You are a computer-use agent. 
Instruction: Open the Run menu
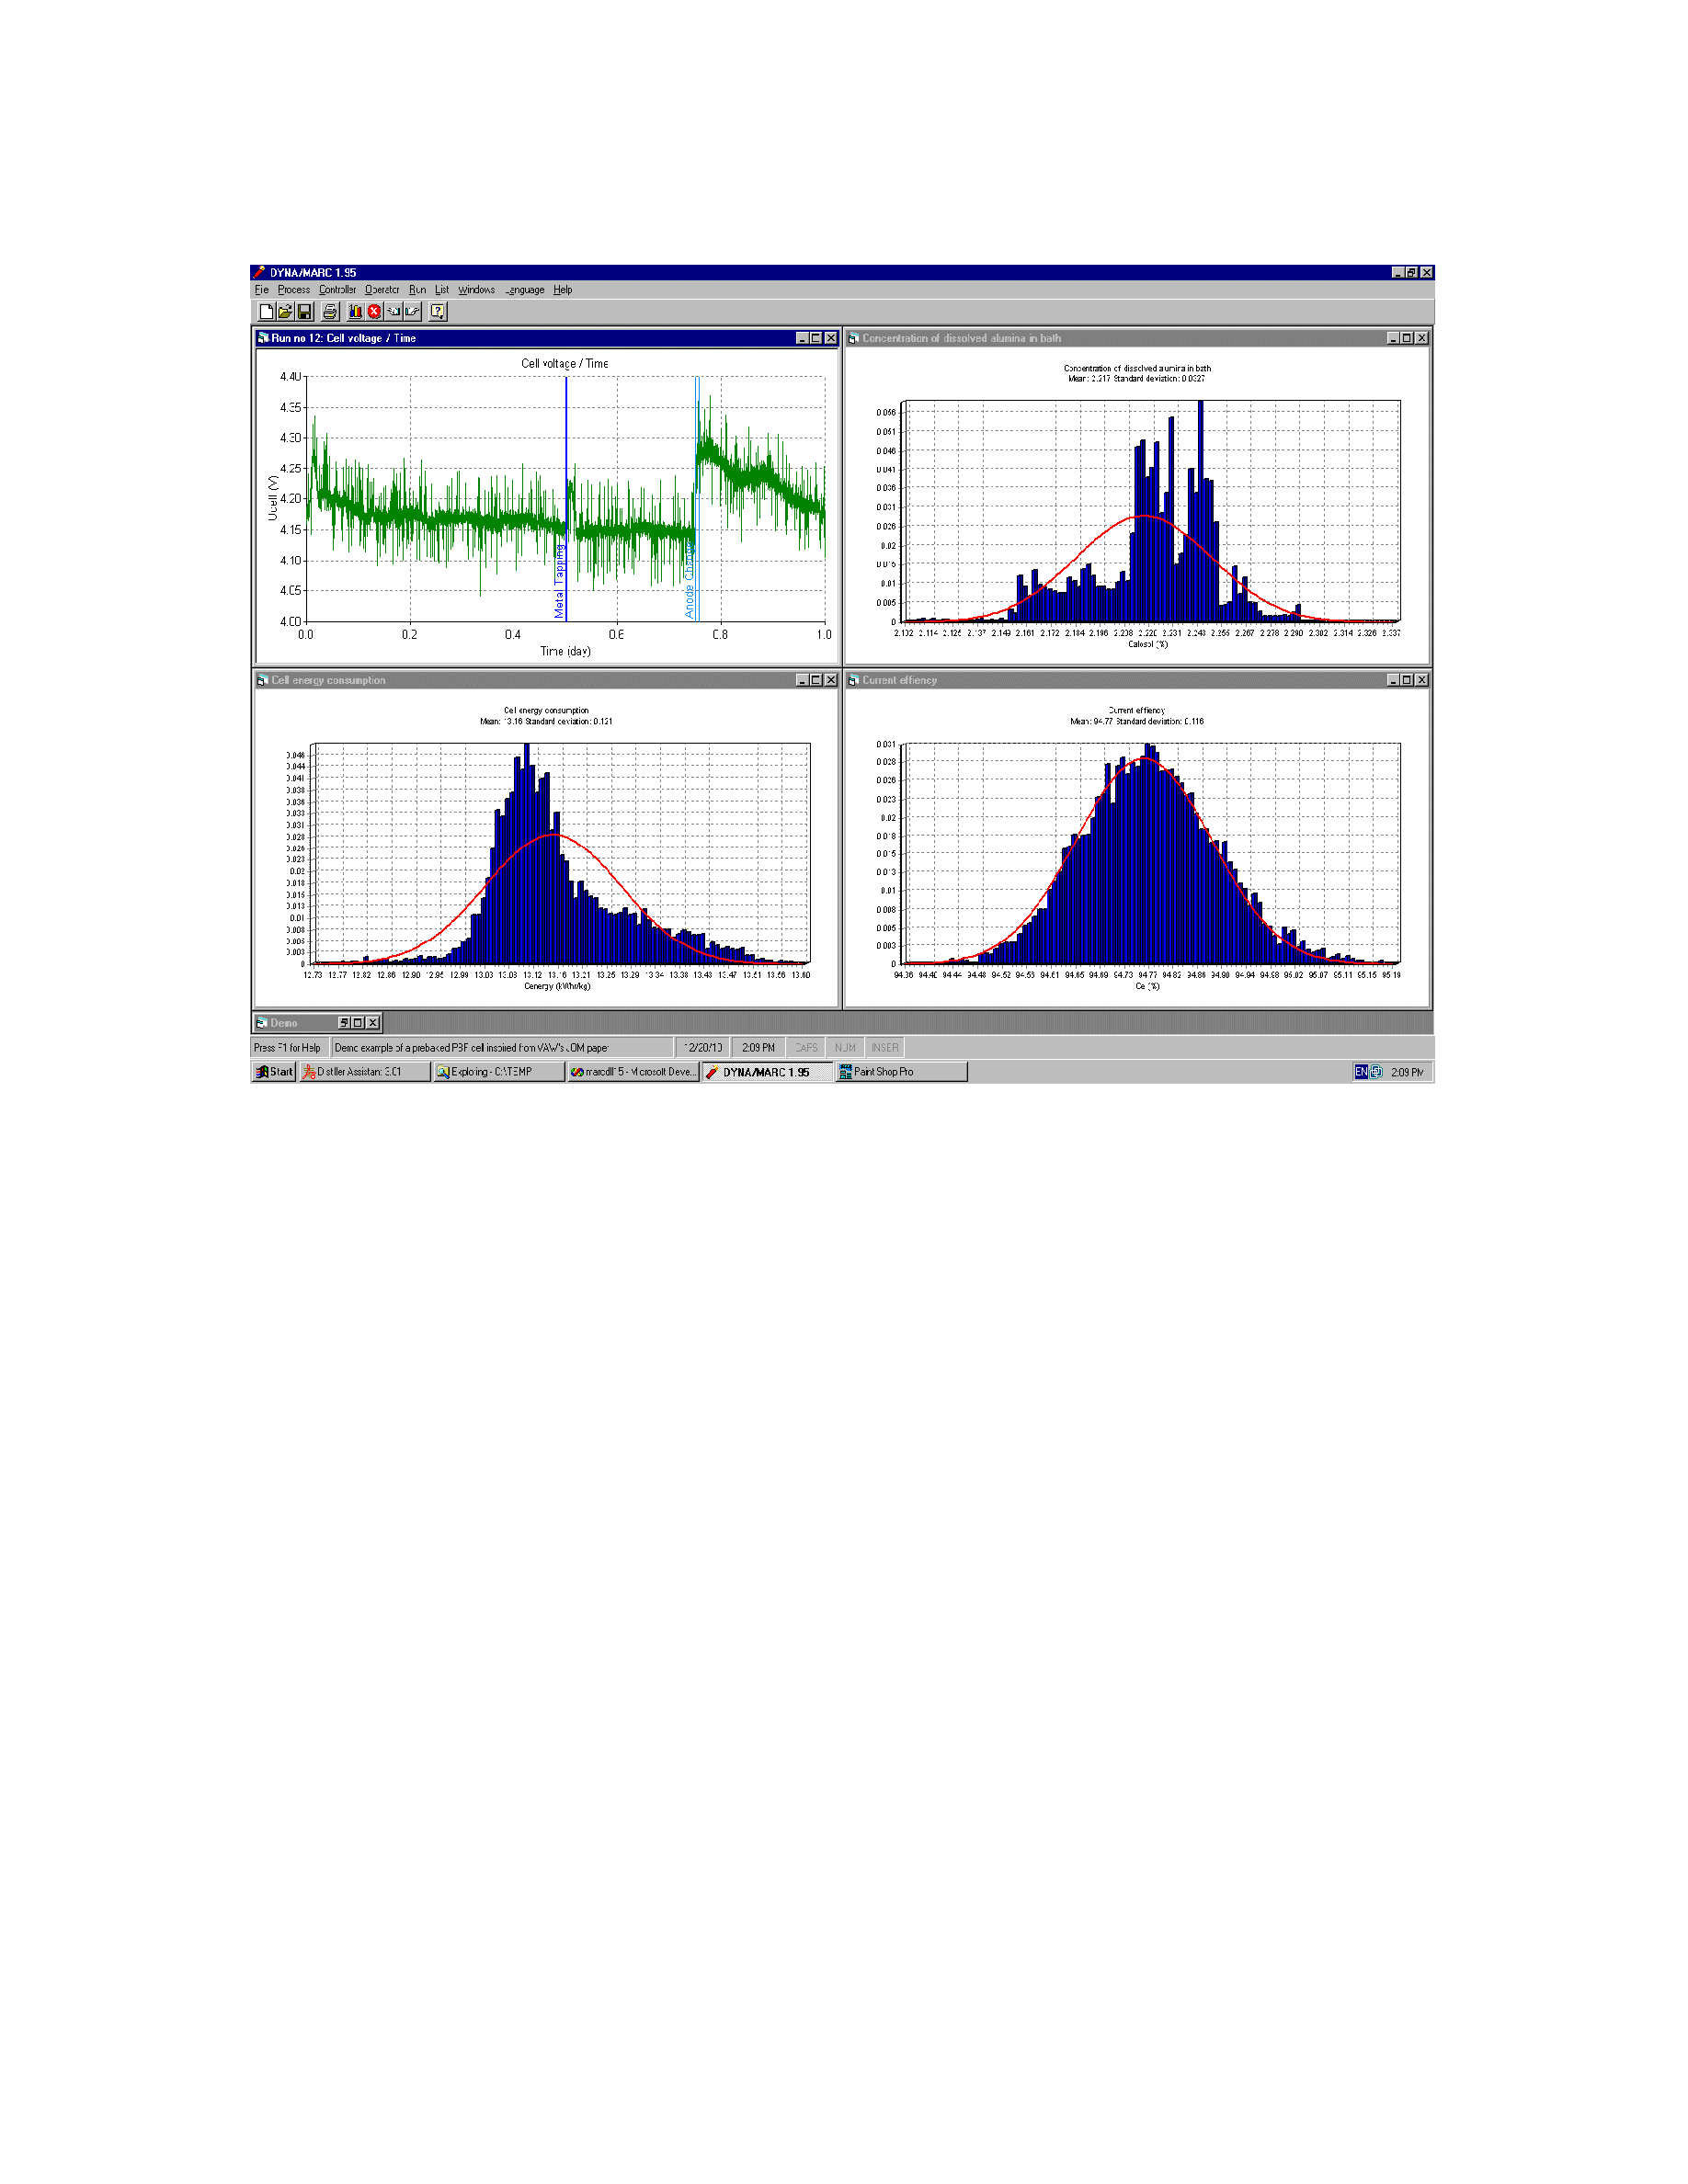(x=417, y=290)
